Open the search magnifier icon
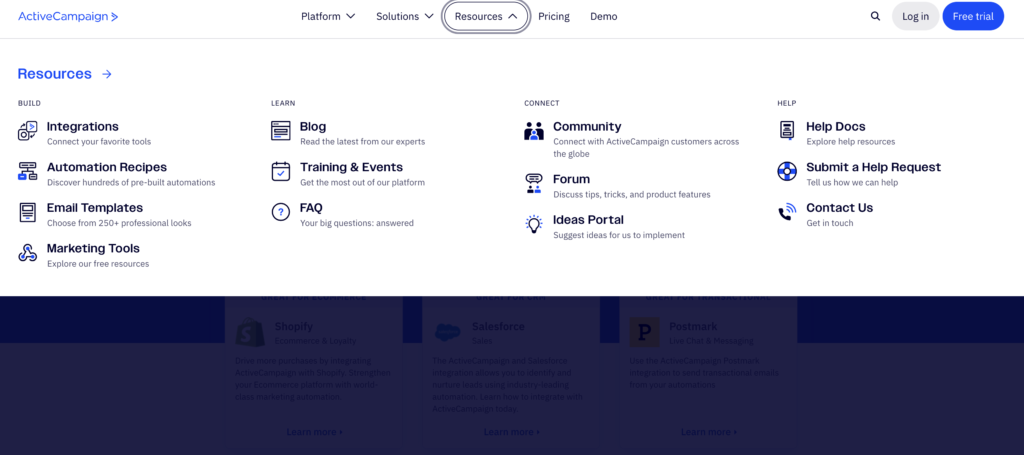Viewport: 1024px width, 455px height. (x=875, y=16)
